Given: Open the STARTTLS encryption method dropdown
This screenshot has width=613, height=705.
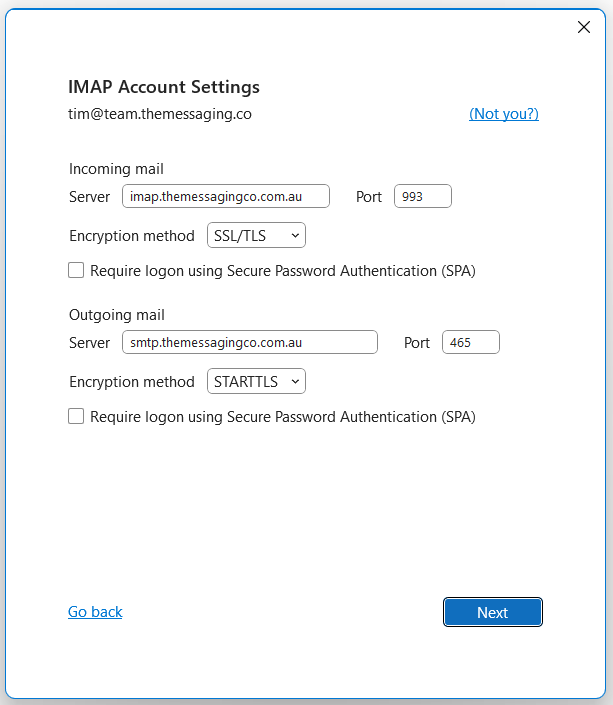Looking at the screenshot, I should [x=256, y=381].
